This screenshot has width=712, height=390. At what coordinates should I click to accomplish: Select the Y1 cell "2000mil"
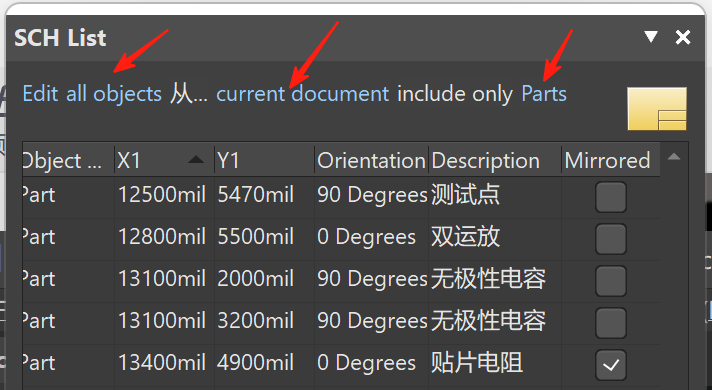coord(264,281)
